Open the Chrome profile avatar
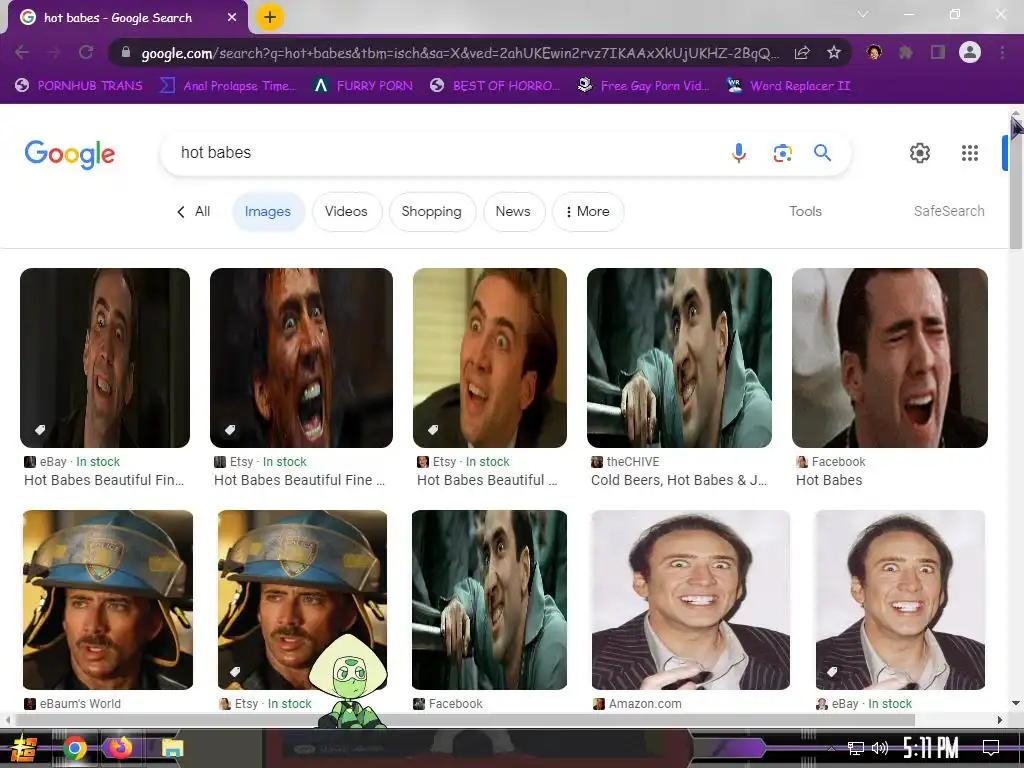The image size is (1024, 768). coord(970,52)
